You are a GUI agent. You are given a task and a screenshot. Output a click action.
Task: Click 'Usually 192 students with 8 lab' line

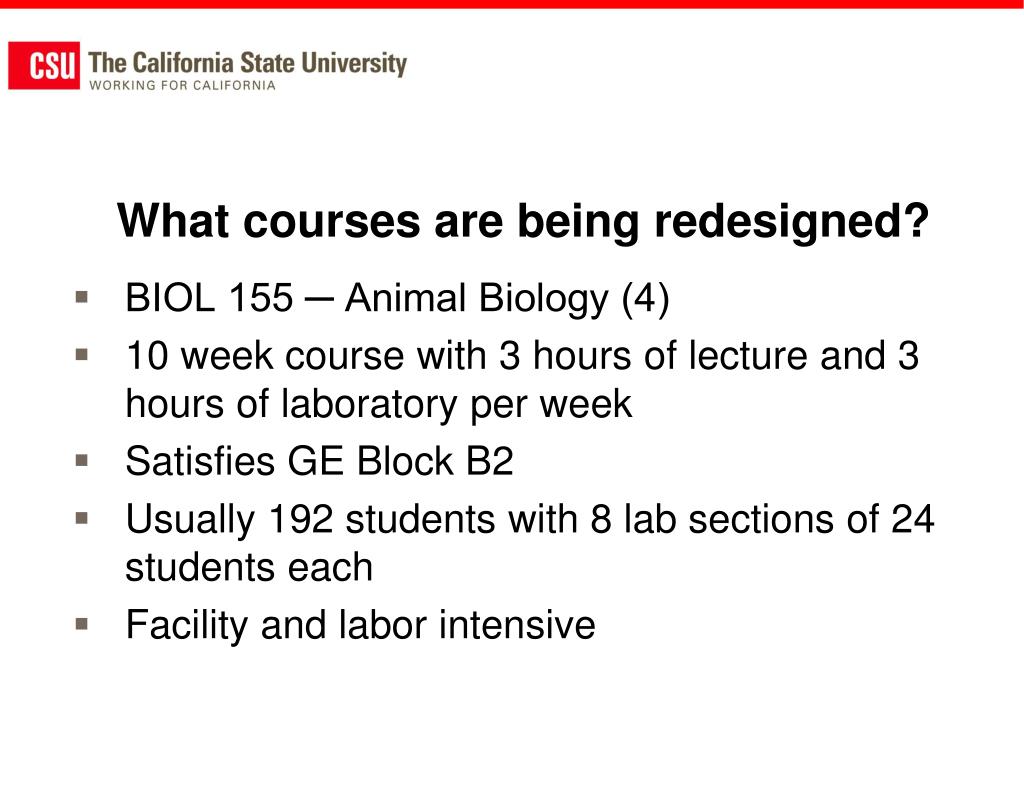click(x=530, y=521)
